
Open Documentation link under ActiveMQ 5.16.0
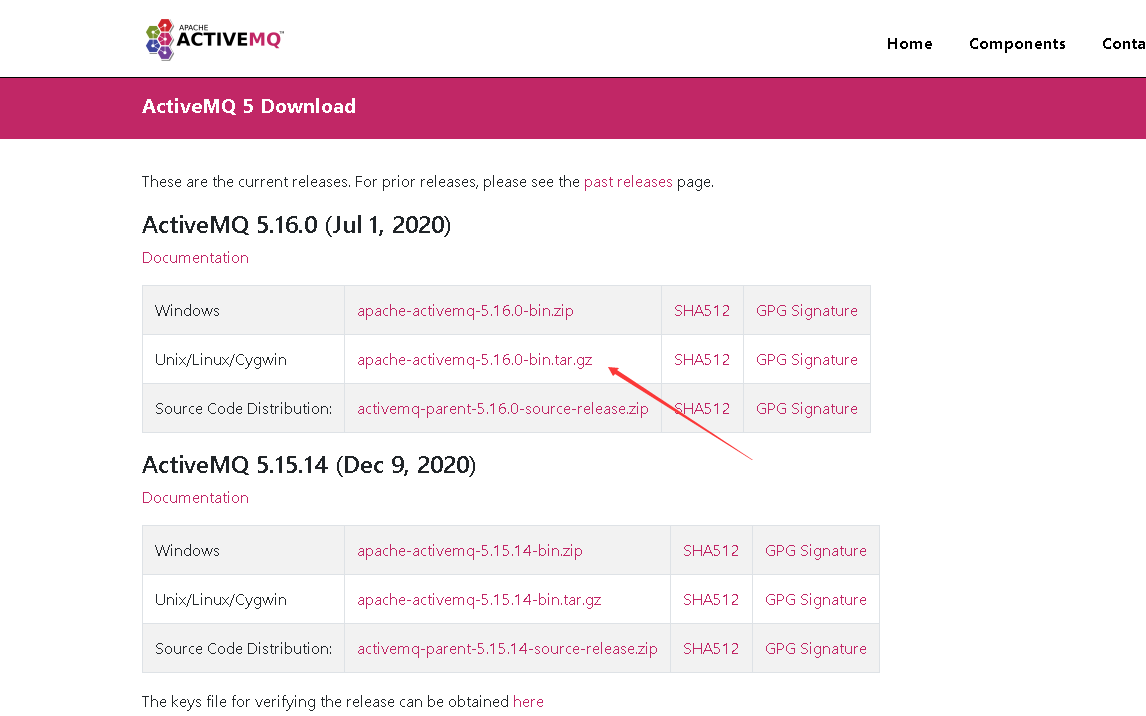point(195,257)
